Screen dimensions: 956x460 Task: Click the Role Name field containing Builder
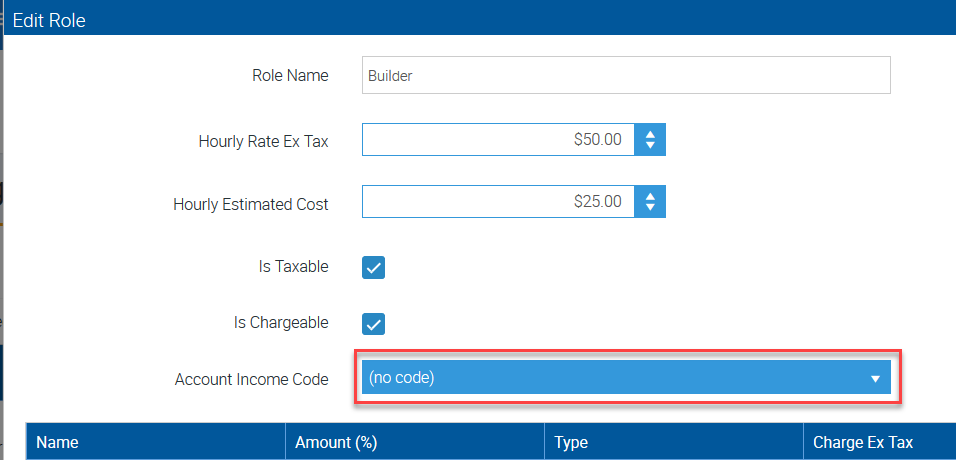(626, 75)
